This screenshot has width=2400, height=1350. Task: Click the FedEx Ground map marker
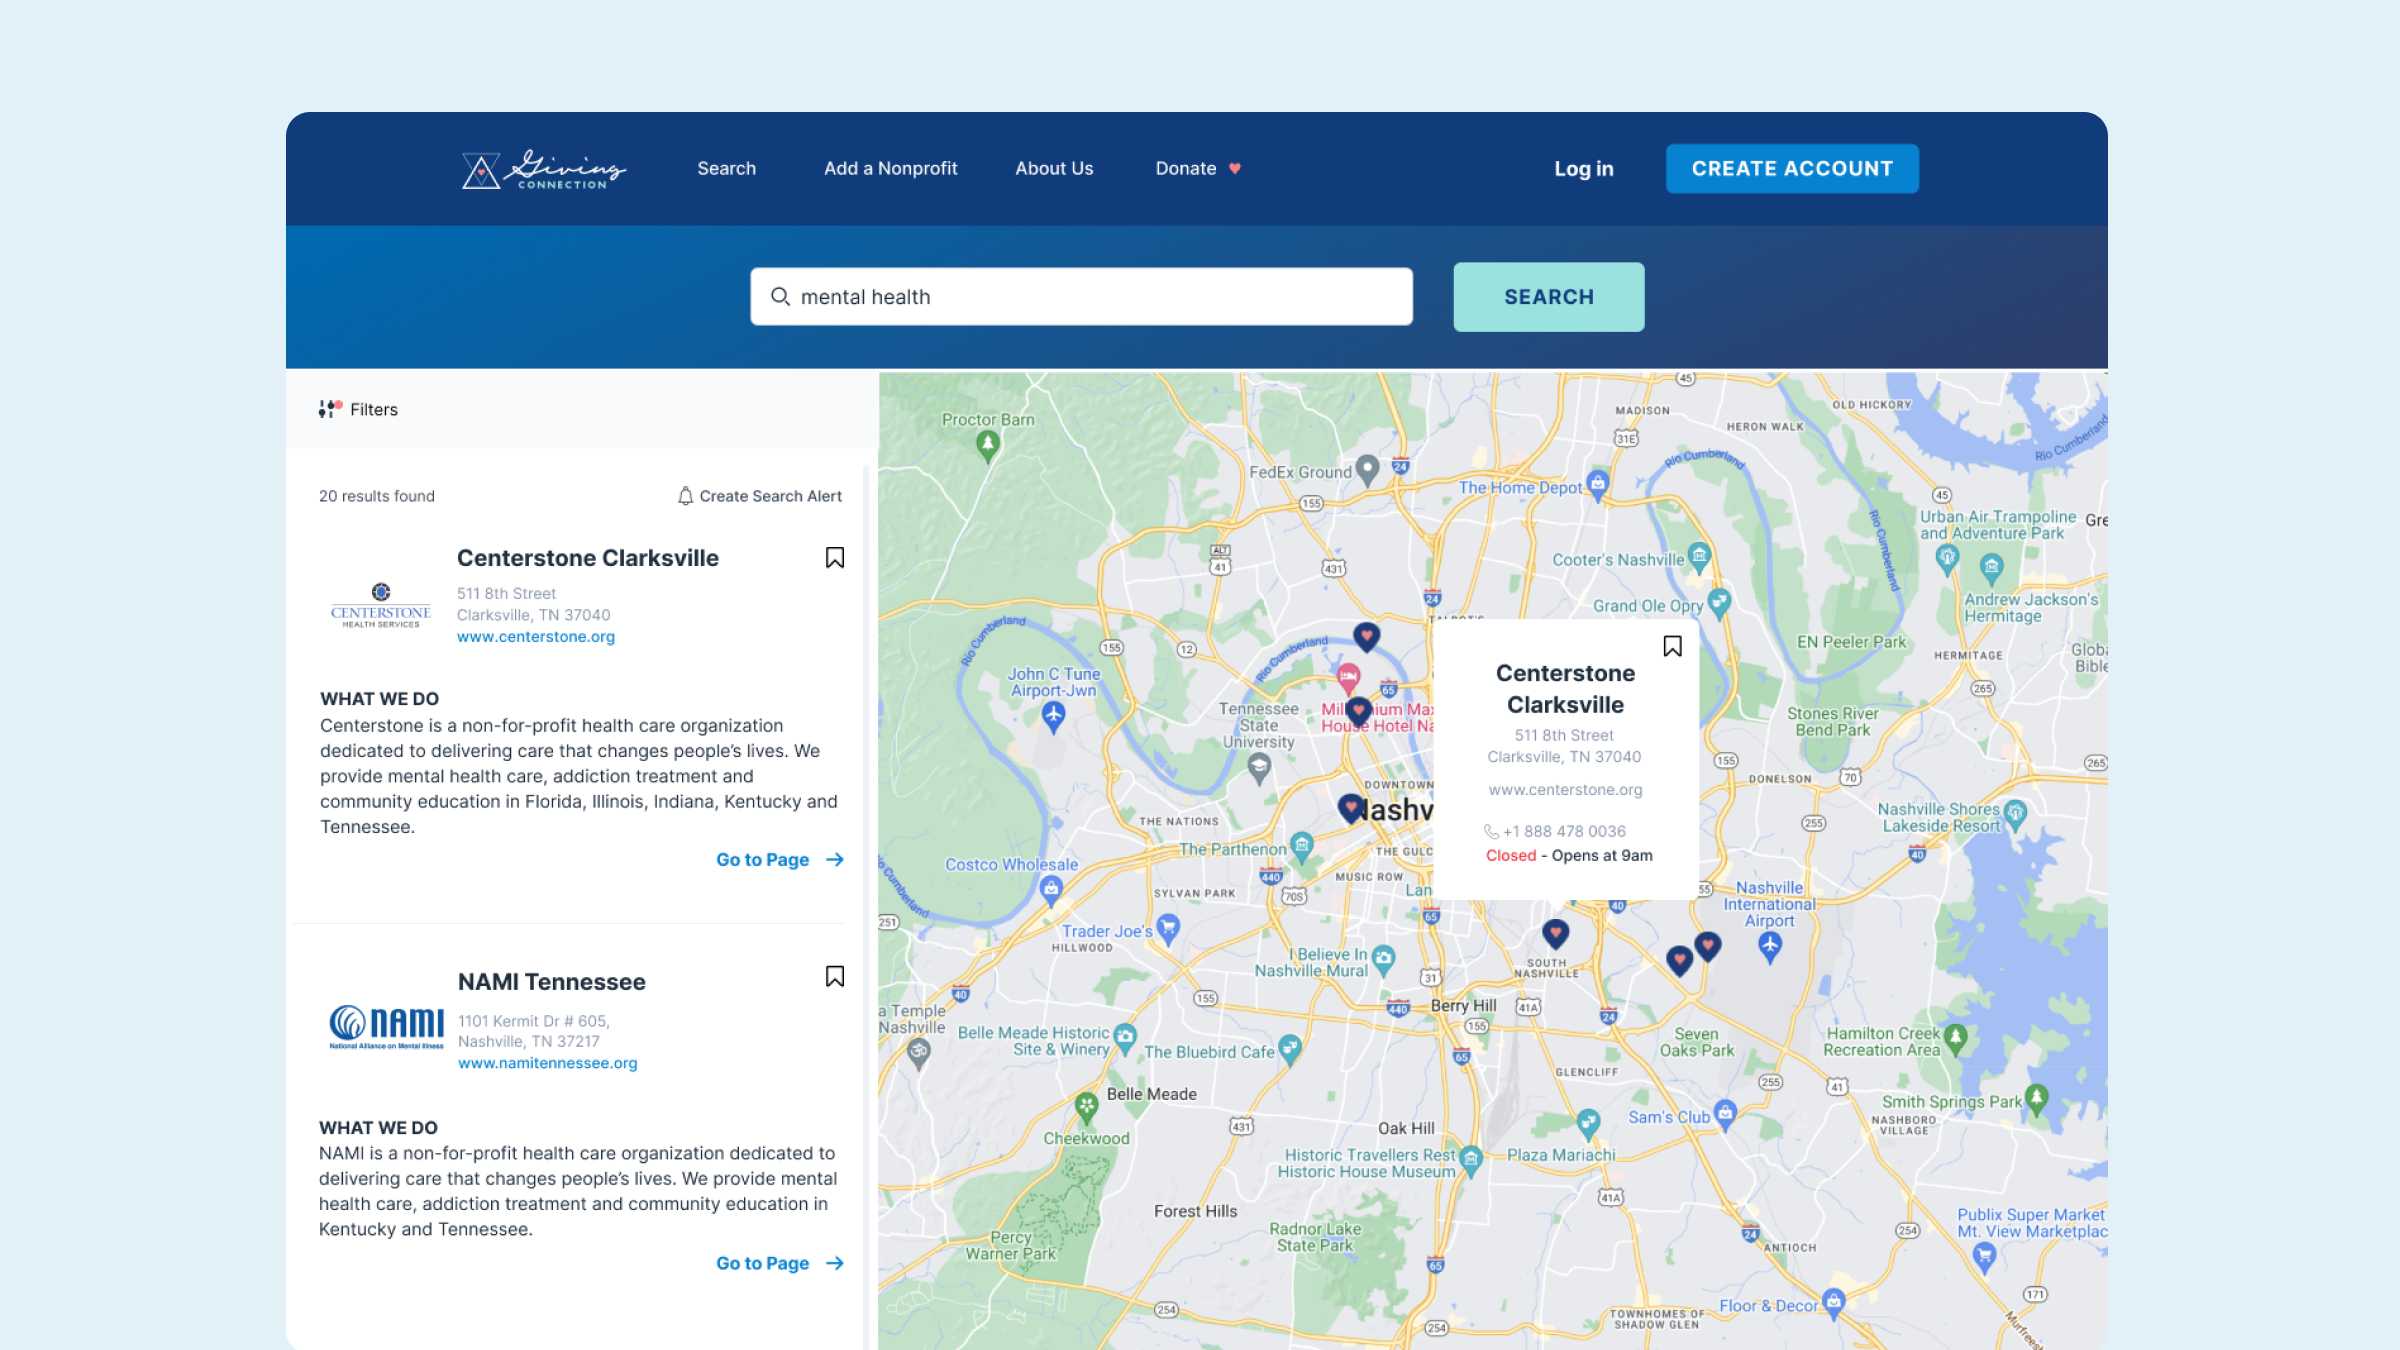(1368, 471)
